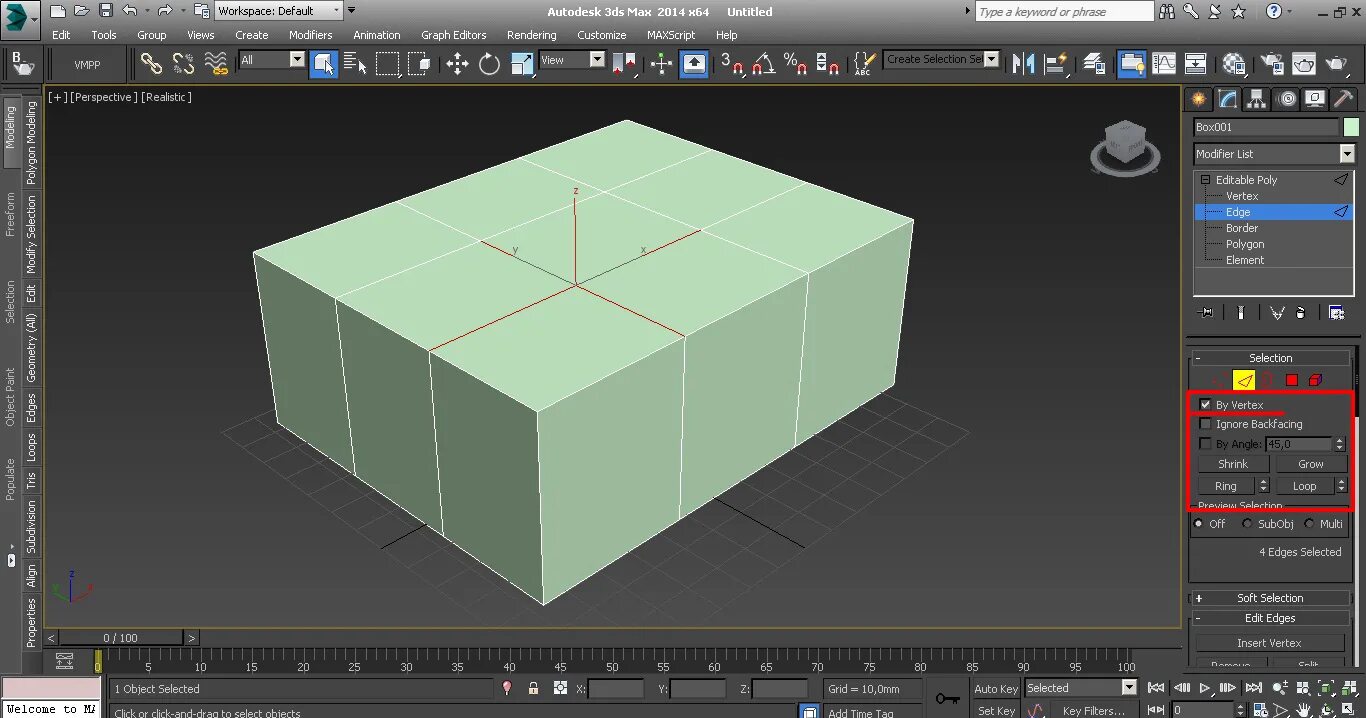The height and width of the screenshot is (718, 1366).
Task: Select the Multi preview selection radio button
Action: [x=1309, y=524]
